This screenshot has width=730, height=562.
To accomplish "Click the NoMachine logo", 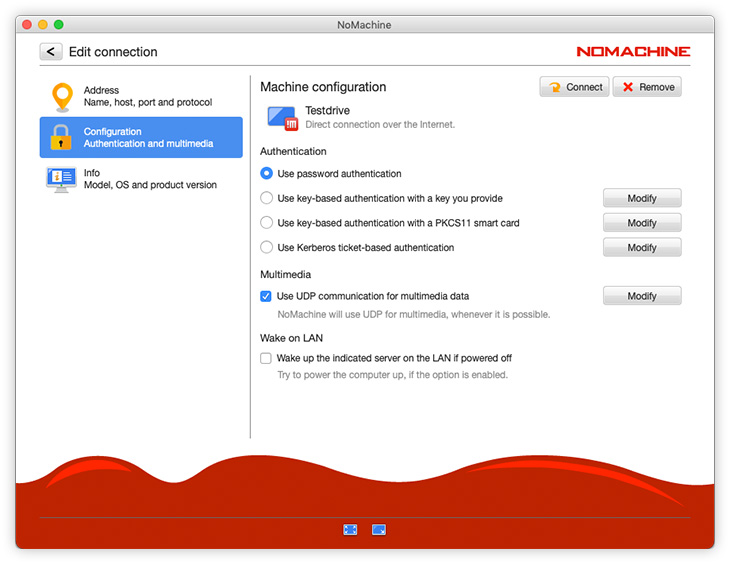I will point(633,51).
